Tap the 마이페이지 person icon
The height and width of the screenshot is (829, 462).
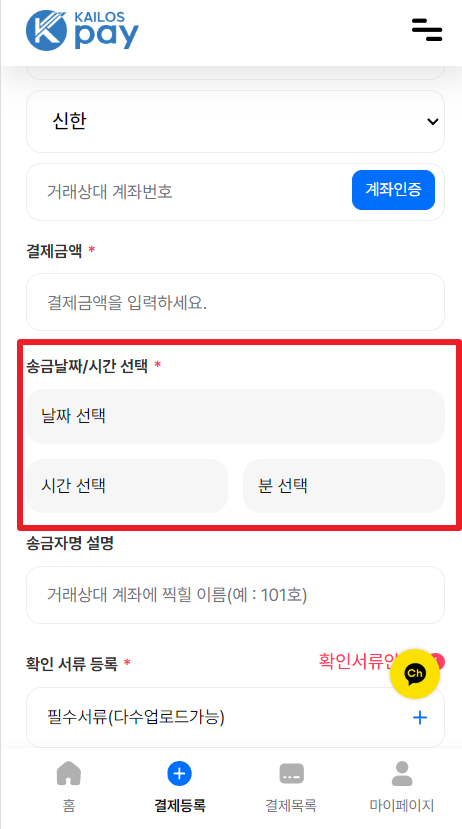[402, 773]
